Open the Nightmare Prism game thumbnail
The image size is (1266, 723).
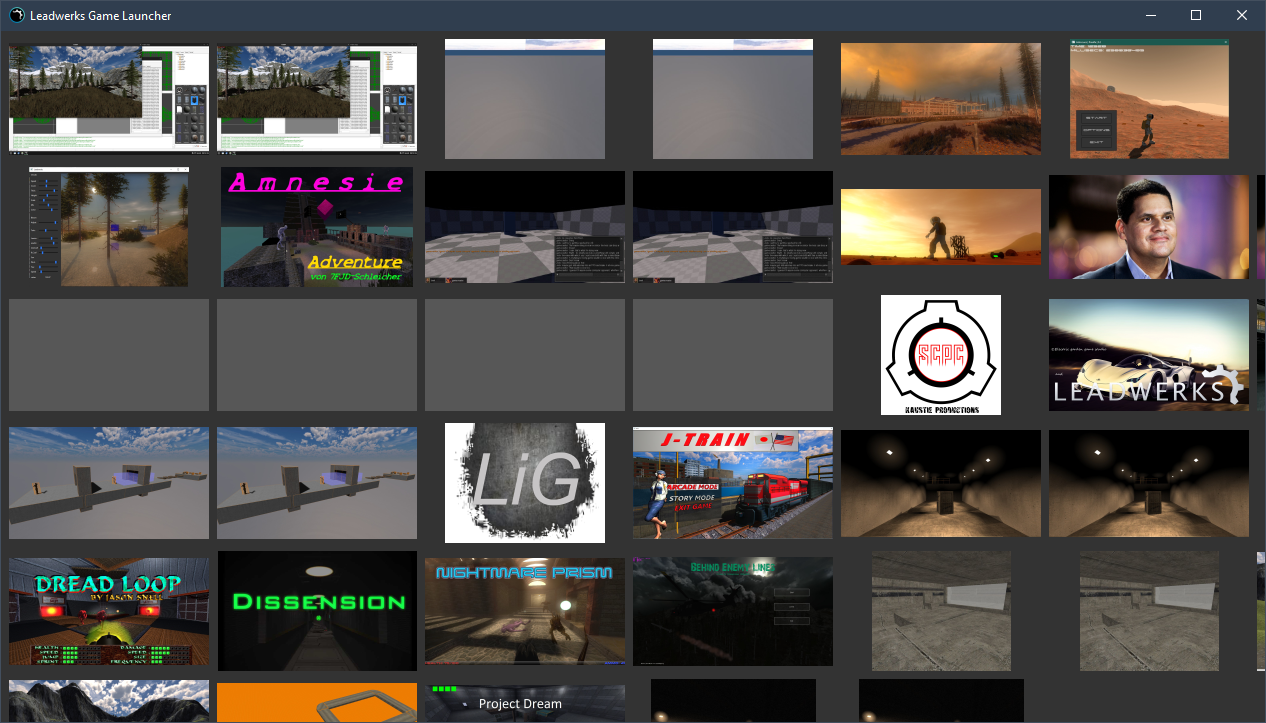pyautogui.click(x=525, y=611)
